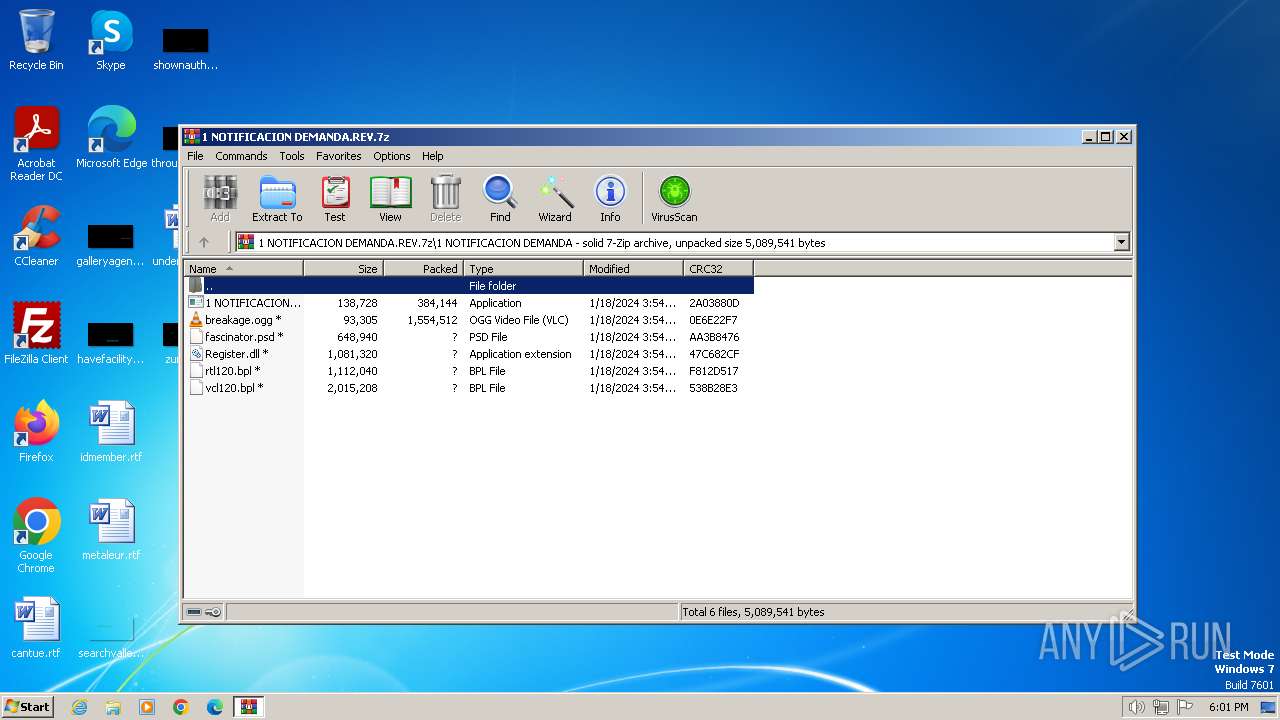The image size is (1280, 720).
Task: Click Chrome taskbar icon
Action: pyautogui.click(x=181, y=707)
